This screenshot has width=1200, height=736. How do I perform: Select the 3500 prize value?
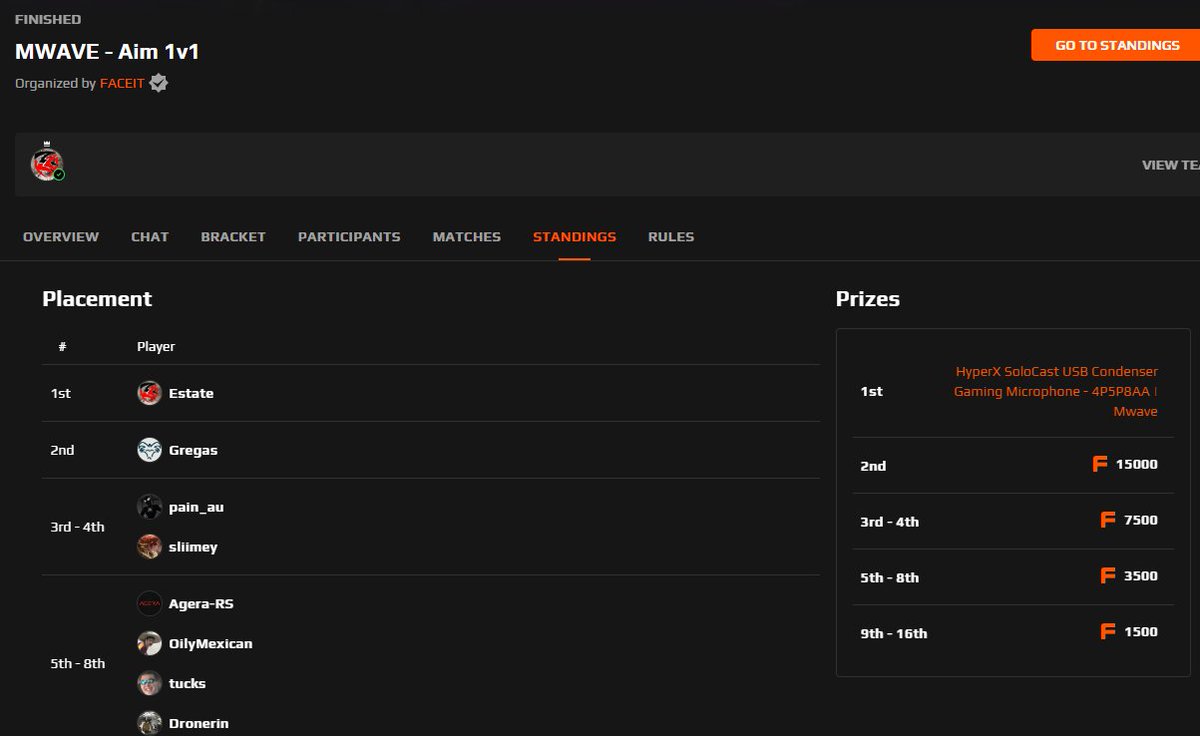(x=1141, y=576)
